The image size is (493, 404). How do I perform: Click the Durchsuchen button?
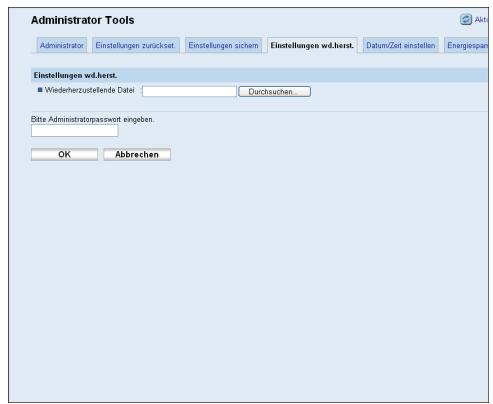click(275, 92)
